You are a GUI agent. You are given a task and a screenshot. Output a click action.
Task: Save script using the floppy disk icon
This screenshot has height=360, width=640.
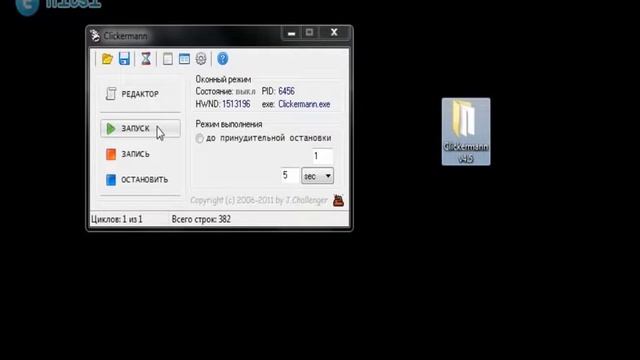[124, 59]
